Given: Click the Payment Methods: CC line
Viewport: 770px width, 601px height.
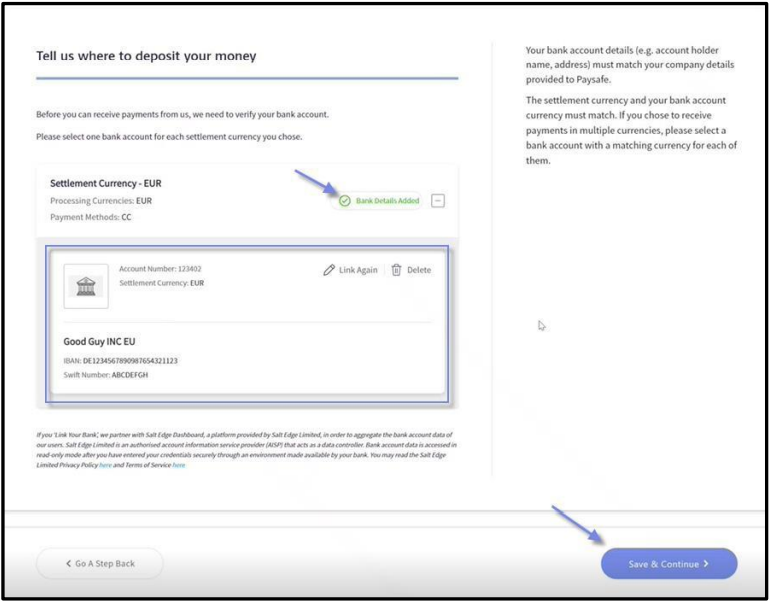Looking at the screenshot, I should (91, 217).
